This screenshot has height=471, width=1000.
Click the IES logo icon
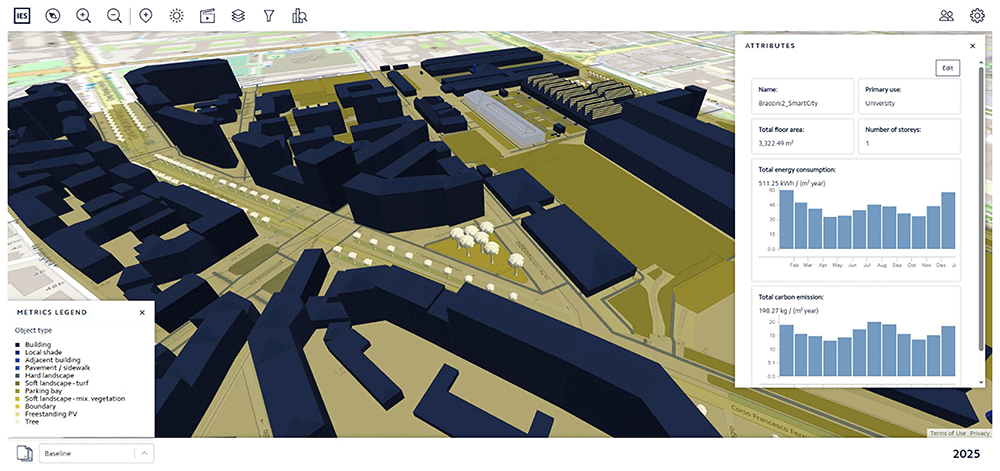point(22,16)
